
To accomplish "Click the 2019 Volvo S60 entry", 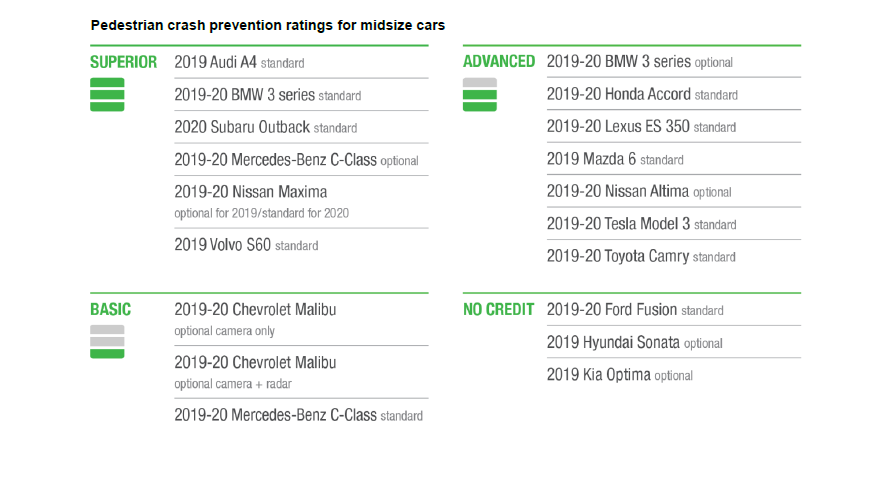I will pyautogui.click(x=246, y=245).
